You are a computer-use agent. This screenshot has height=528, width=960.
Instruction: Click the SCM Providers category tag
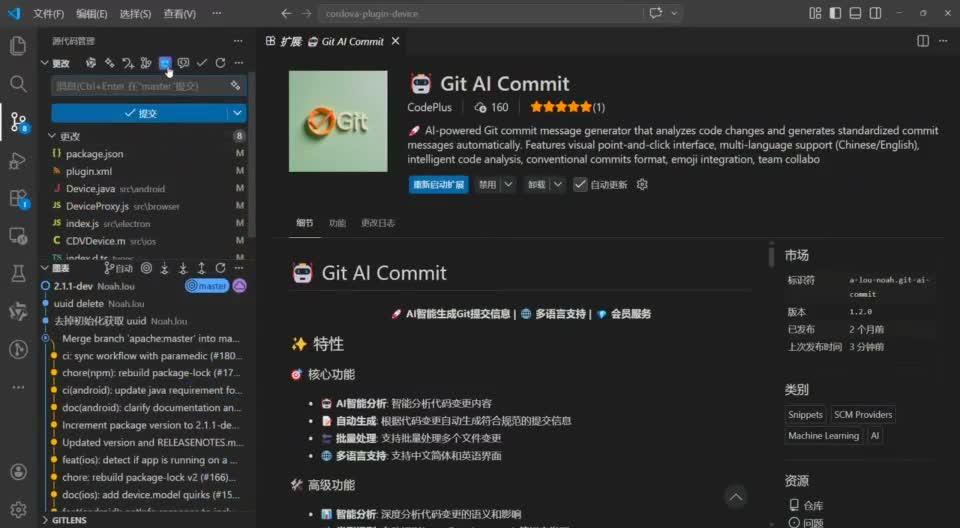(x=863, y=415)
